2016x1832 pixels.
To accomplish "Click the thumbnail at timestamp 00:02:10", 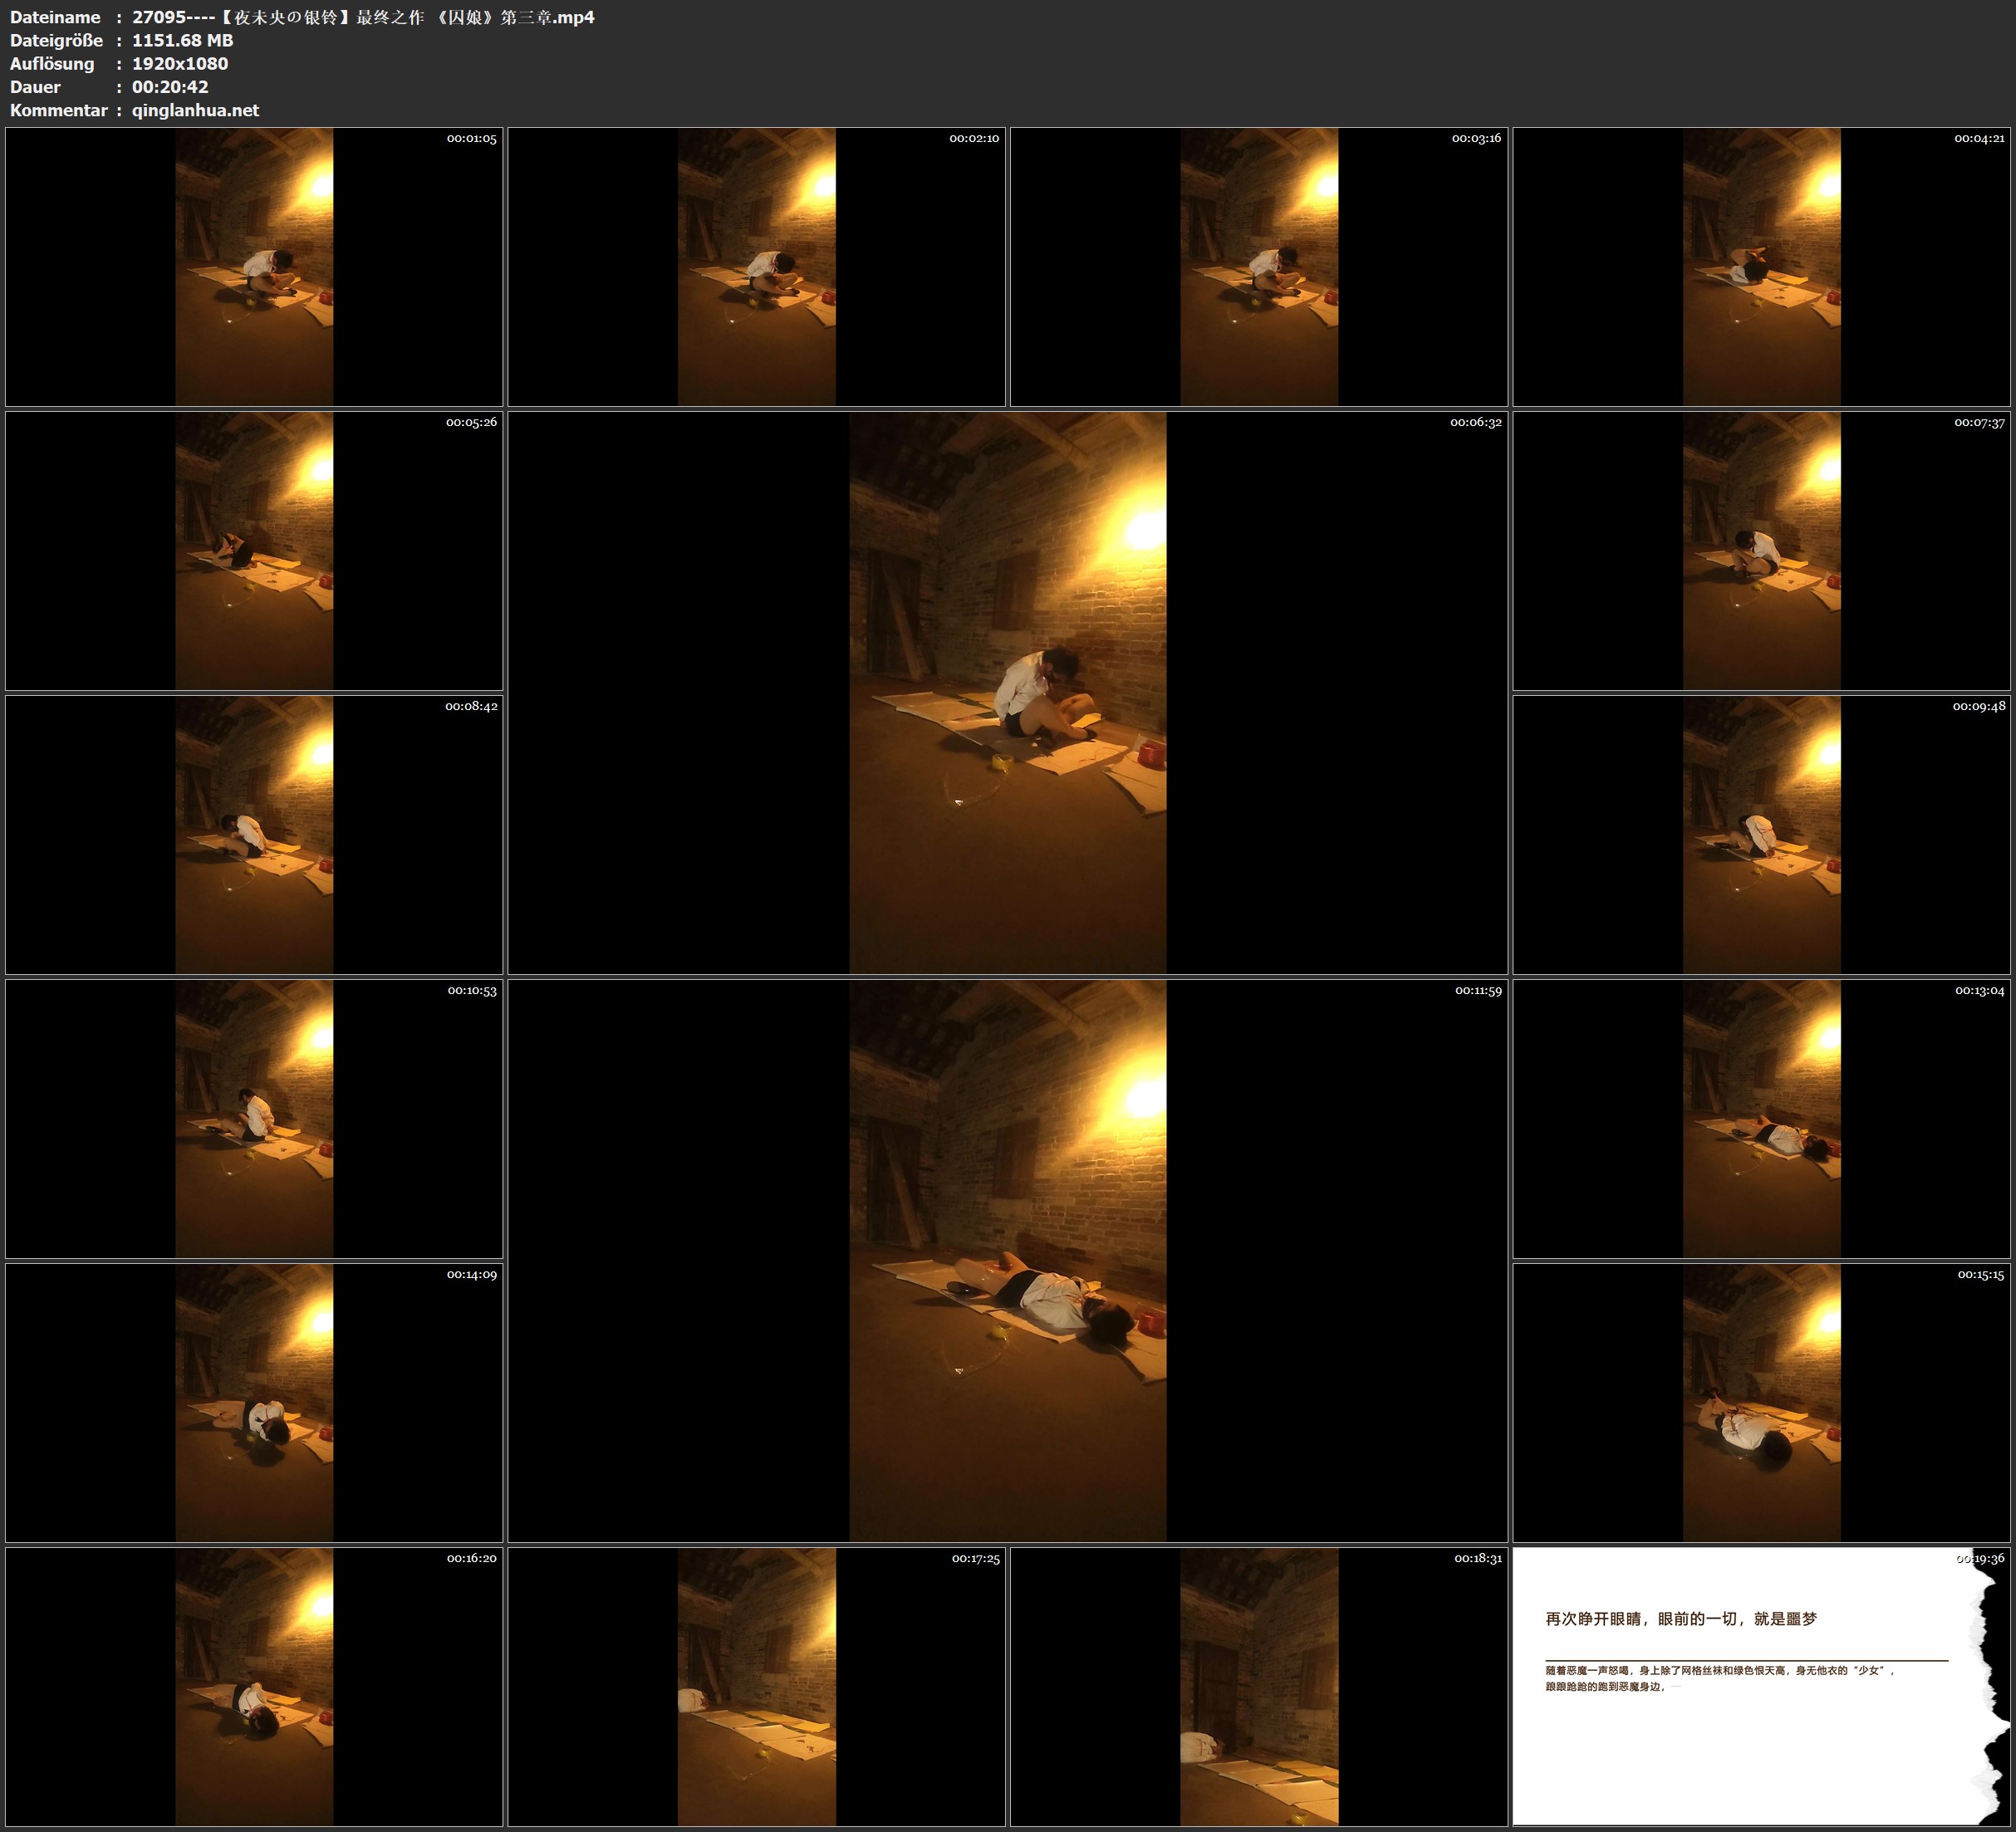I will 756,266.
